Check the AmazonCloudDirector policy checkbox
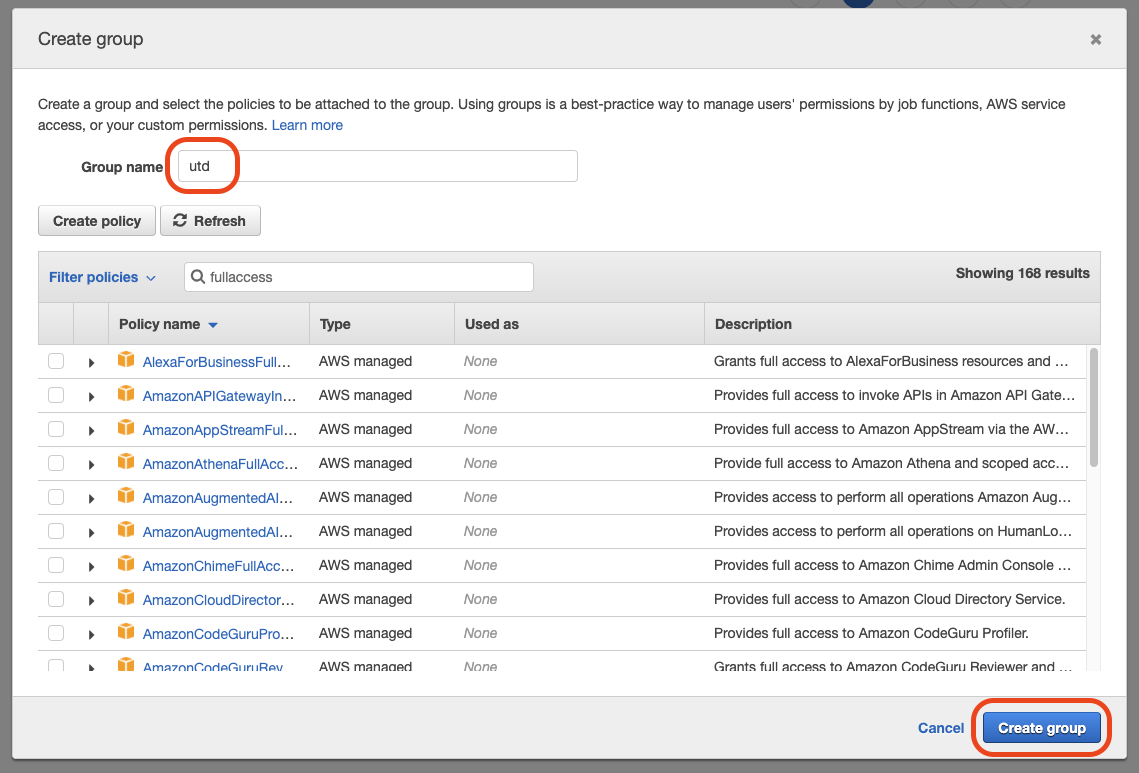1139x773 pixels. pos(56,599)
